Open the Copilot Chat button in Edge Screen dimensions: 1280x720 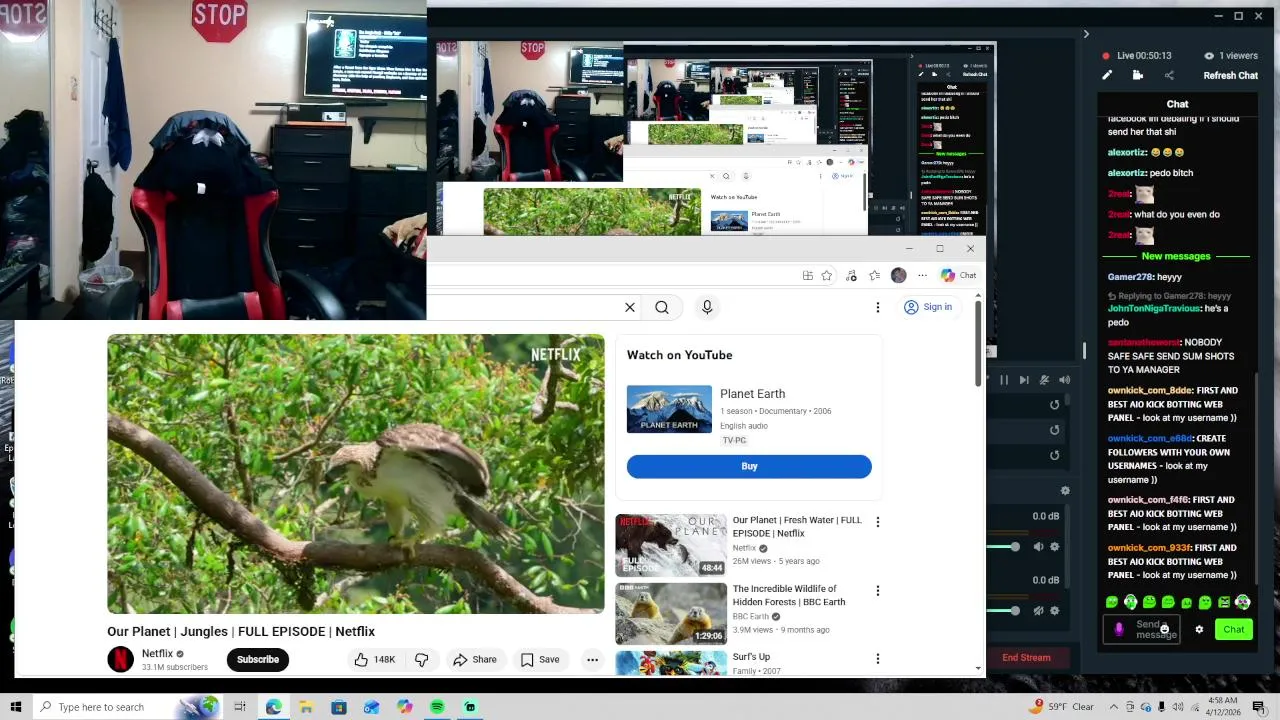[x=958, y=276]
